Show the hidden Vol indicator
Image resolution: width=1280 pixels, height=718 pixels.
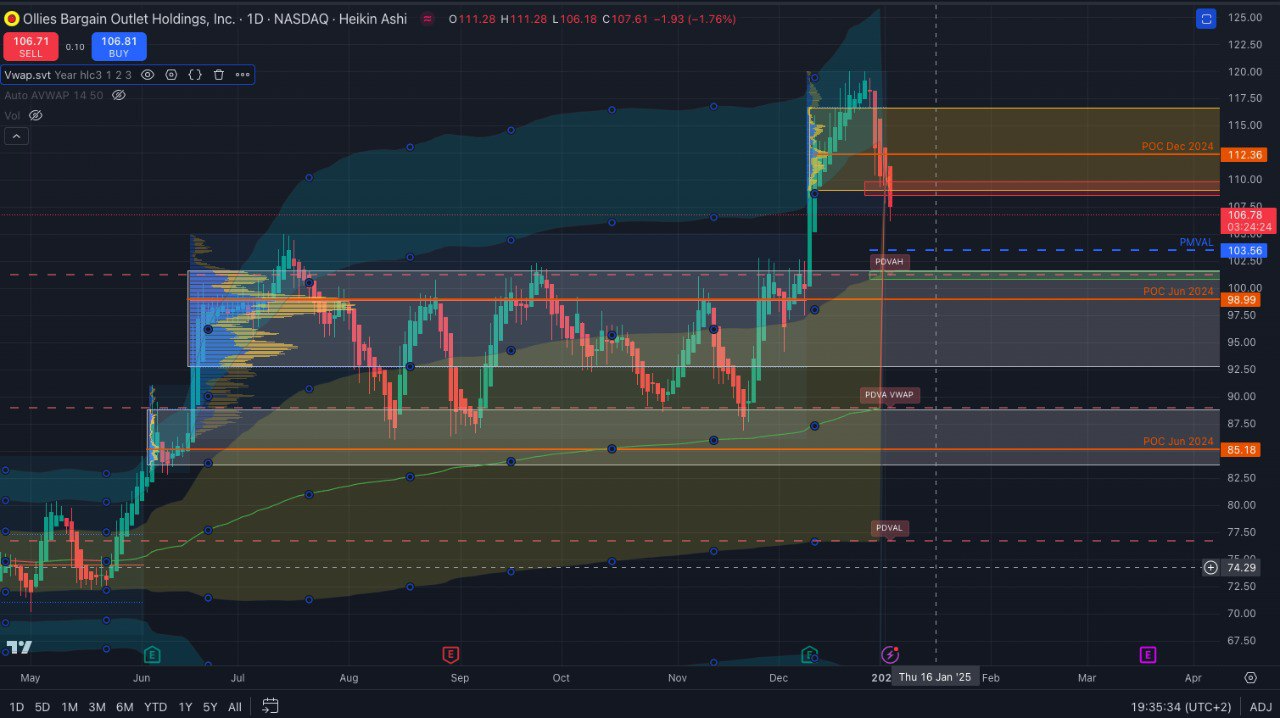[36, 116]
